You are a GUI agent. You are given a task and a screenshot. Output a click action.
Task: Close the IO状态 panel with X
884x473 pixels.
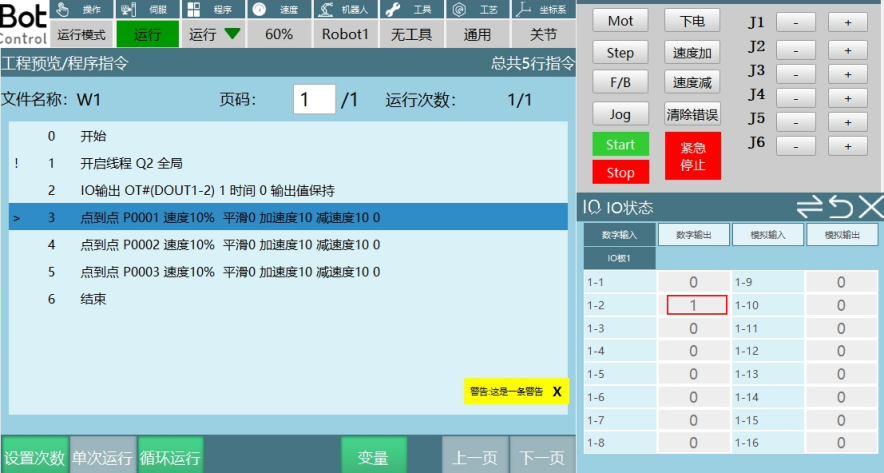tap(870, 207)
